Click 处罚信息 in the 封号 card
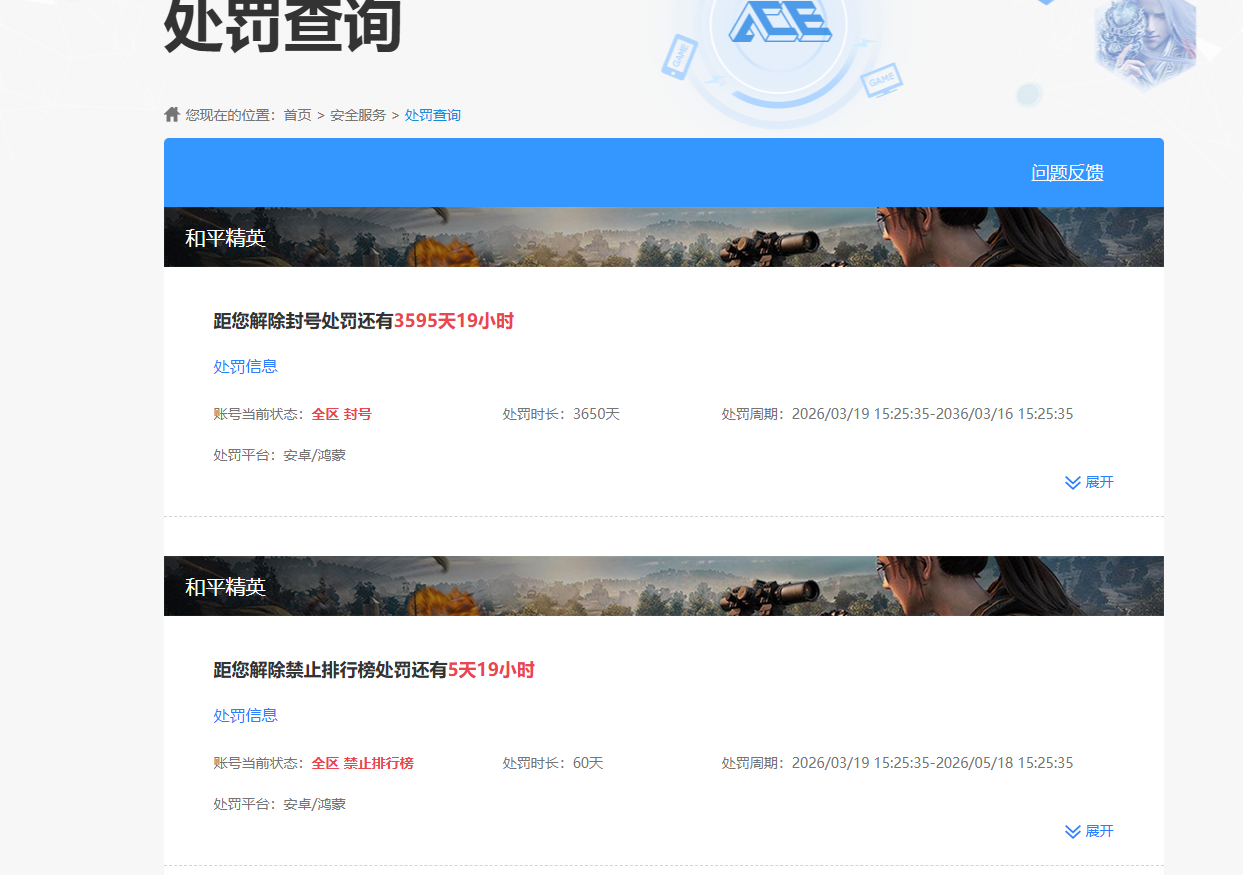This screenshot has width=1243, height=875. coord(246,366)
